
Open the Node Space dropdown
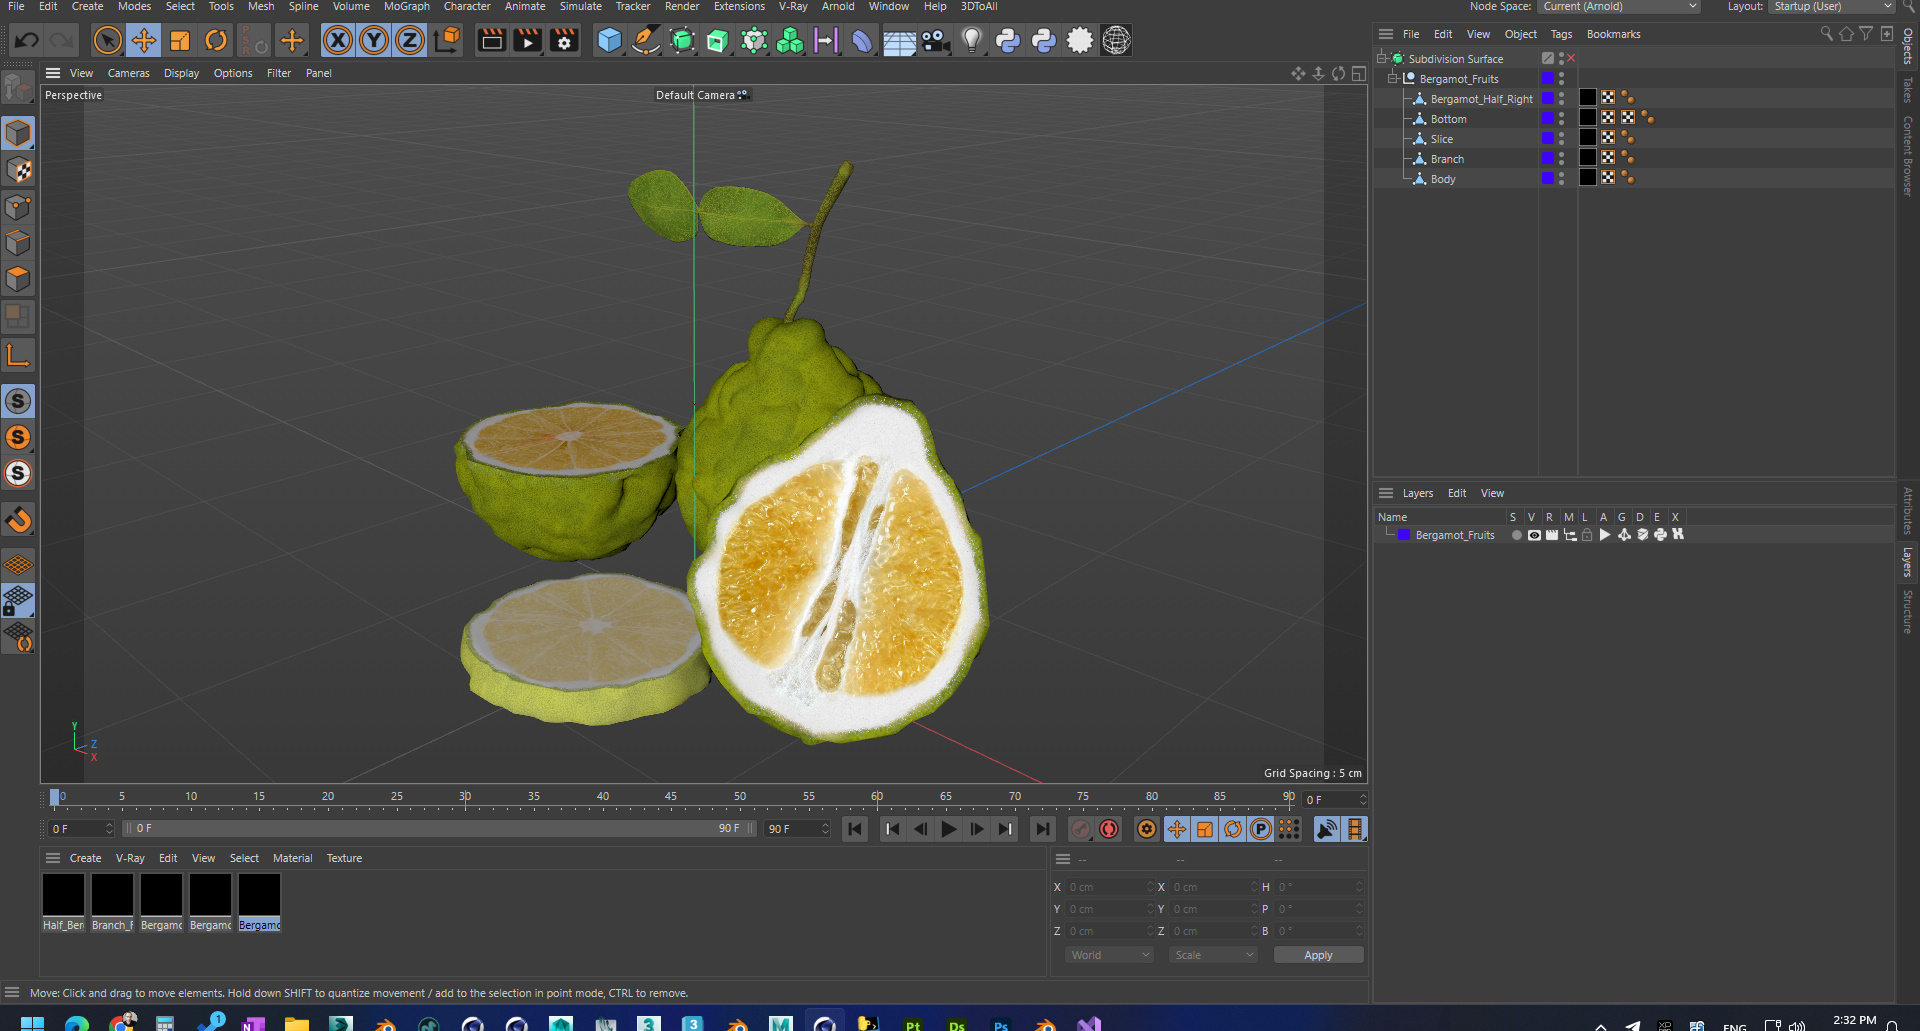pyautogui.click(x=1619, y=7)
